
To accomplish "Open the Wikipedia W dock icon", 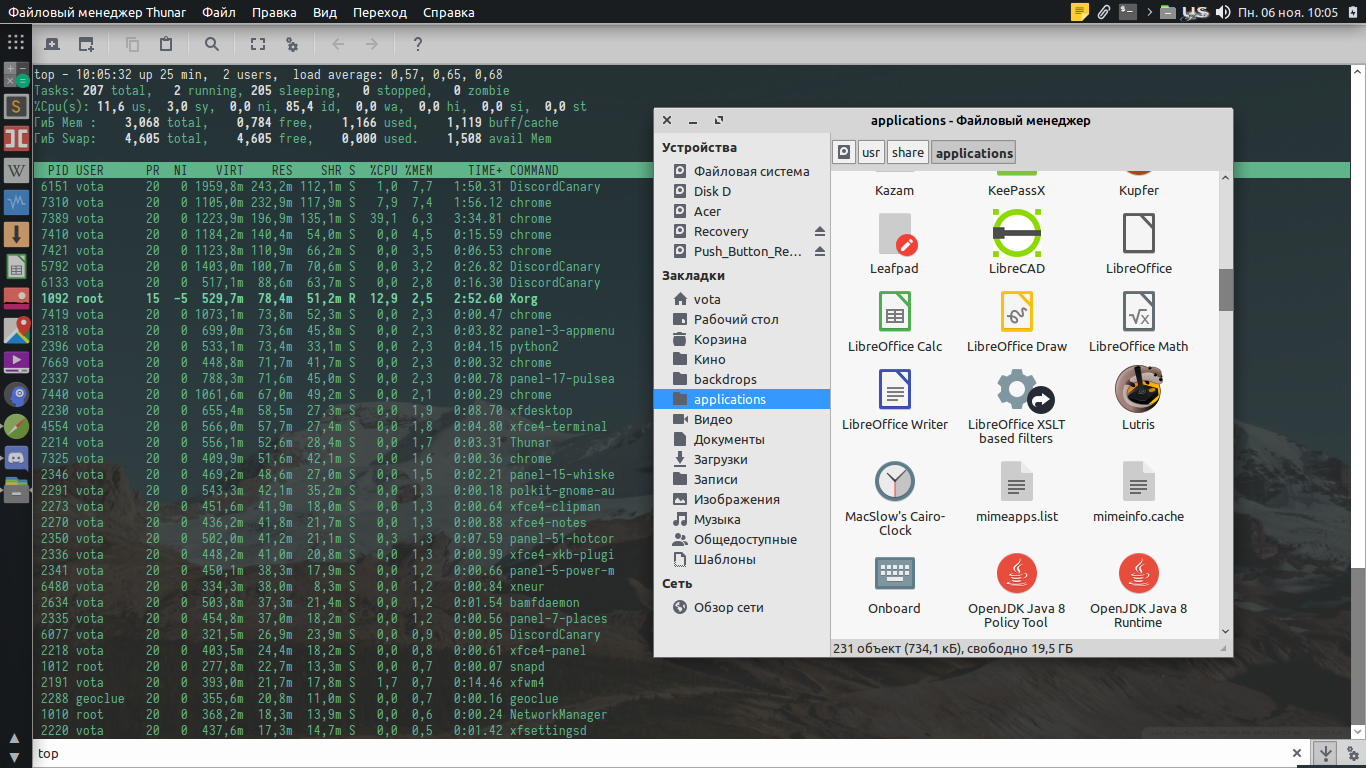I will tap(16, 169).
